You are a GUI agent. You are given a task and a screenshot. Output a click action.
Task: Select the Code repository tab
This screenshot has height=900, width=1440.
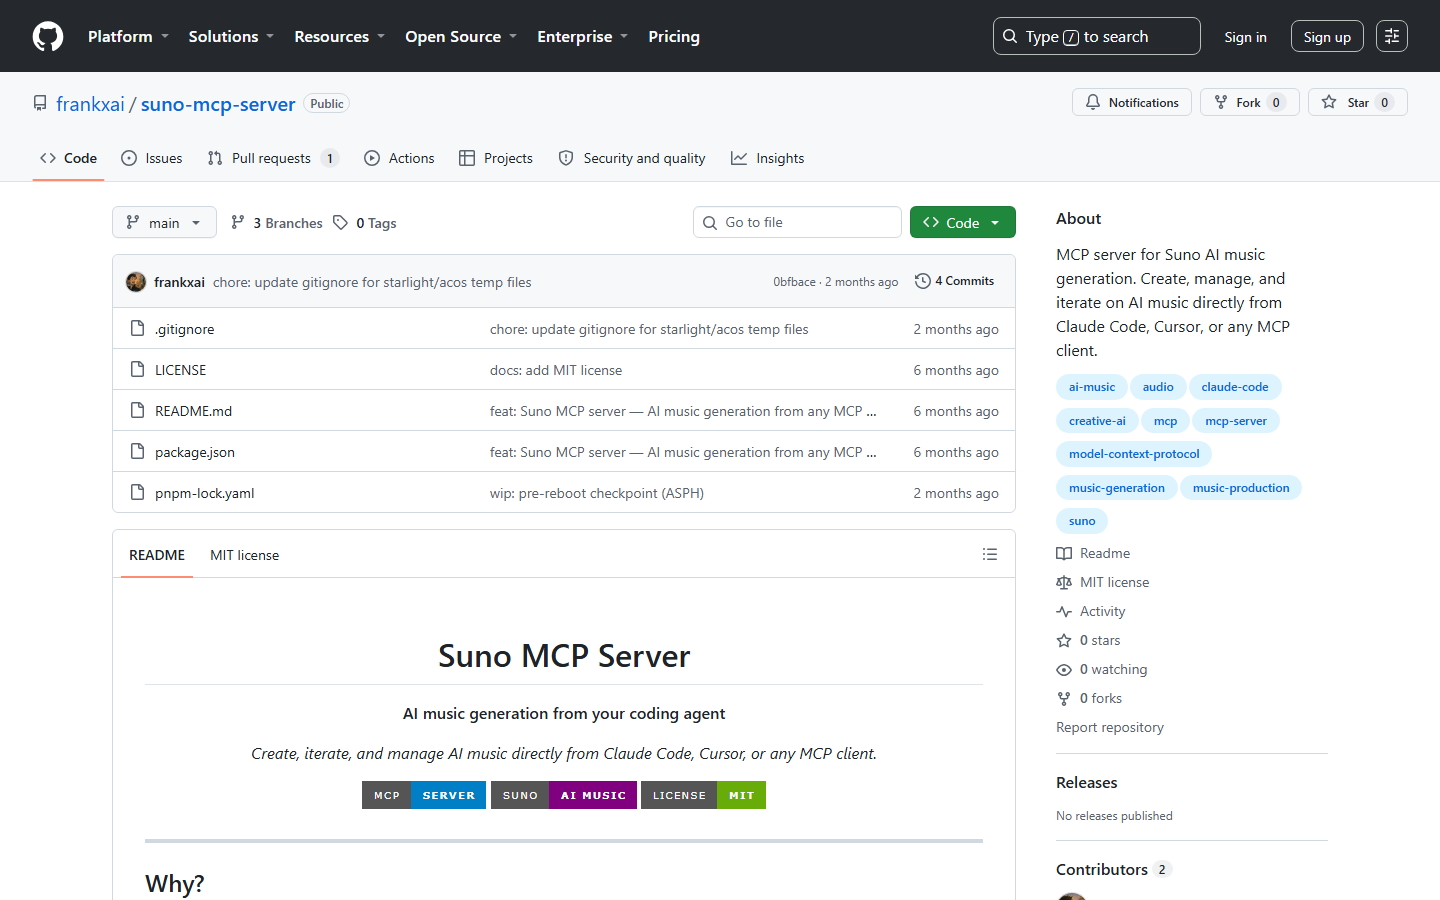pyautogui.click(x=68, y=158)
